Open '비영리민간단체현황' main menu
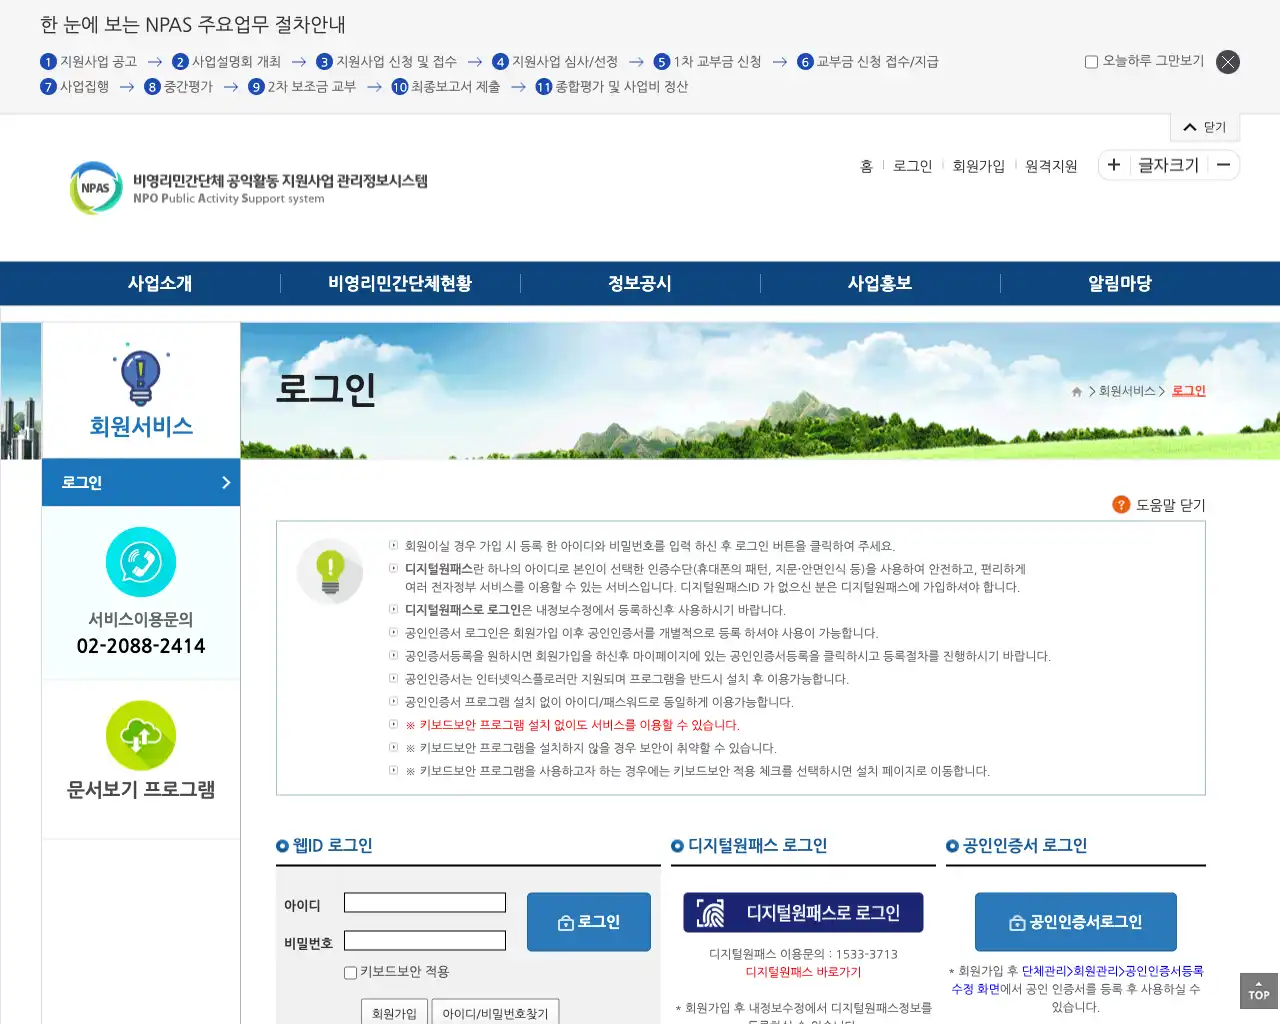The height and width of the screenshot is (1024, 1280). click(400, 283)
